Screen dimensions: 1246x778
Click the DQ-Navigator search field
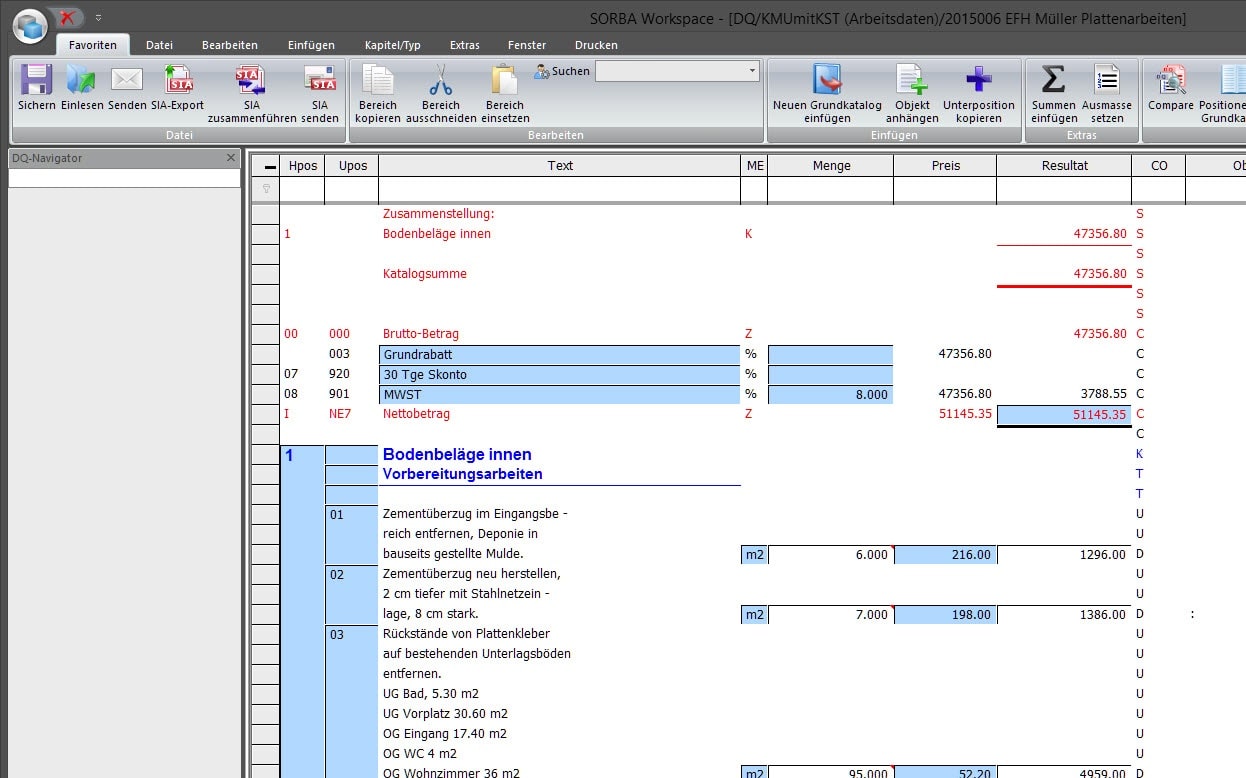click(x=124, y=178)
